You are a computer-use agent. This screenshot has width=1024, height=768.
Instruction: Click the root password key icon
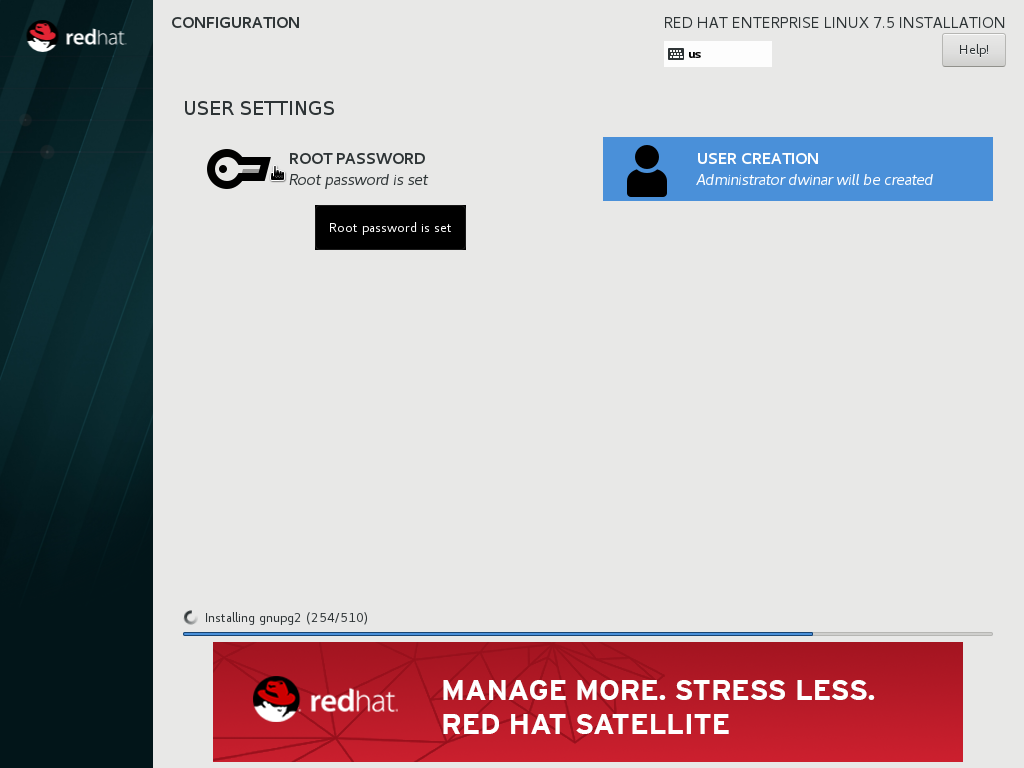pos(238,169)
